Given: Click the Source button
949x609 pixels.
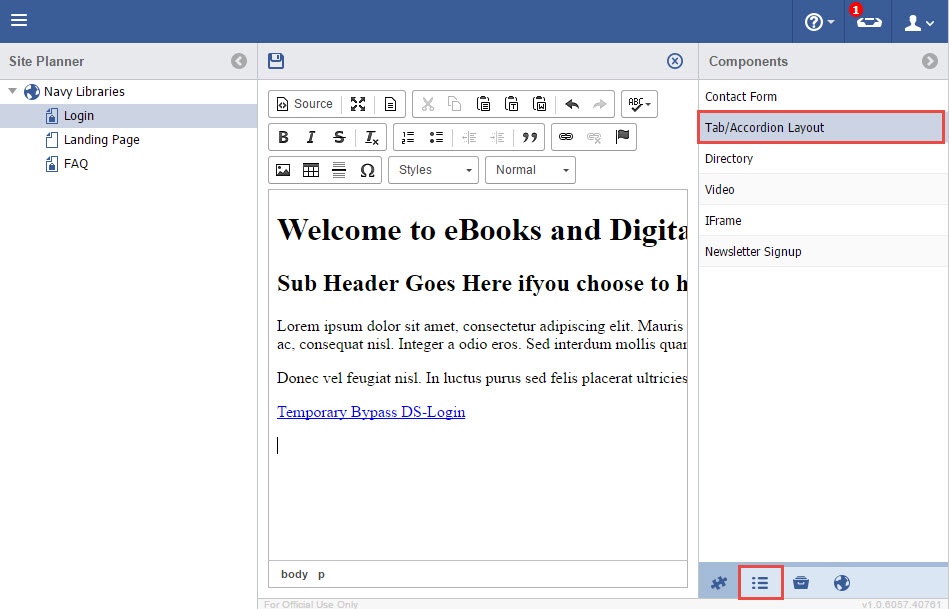Looking at the screenshot, I should pos(304,104).
